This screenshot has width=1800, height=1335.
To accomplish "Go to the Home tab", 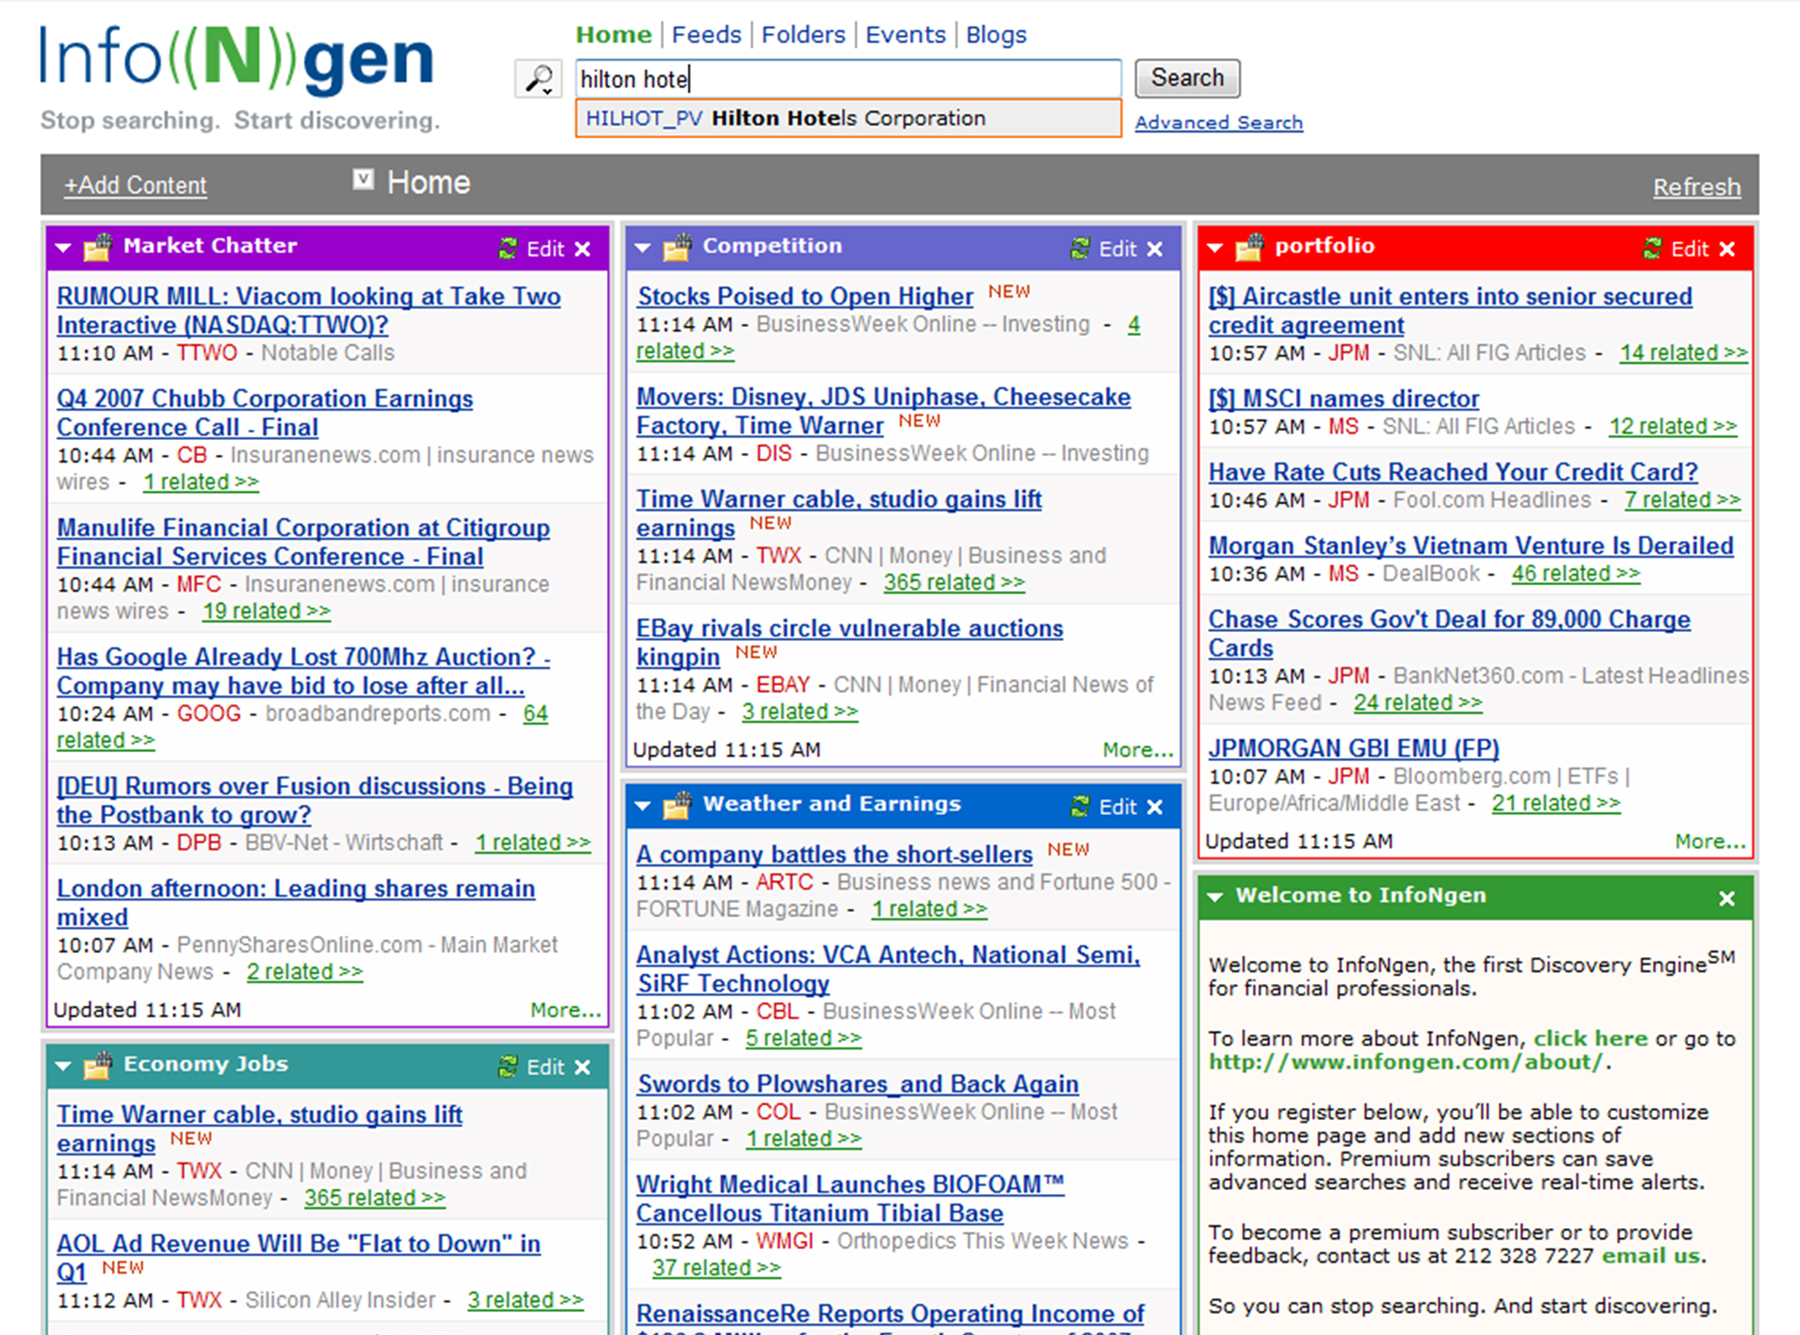I will click(x=613, y=35).
